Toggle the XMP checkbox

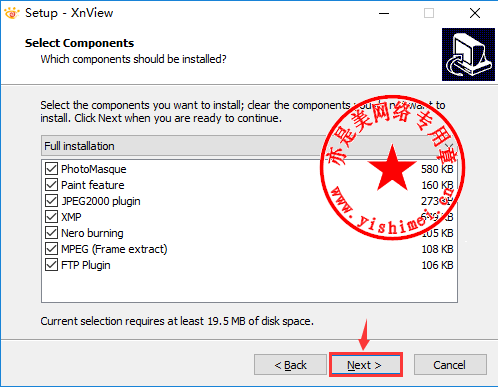51,217
